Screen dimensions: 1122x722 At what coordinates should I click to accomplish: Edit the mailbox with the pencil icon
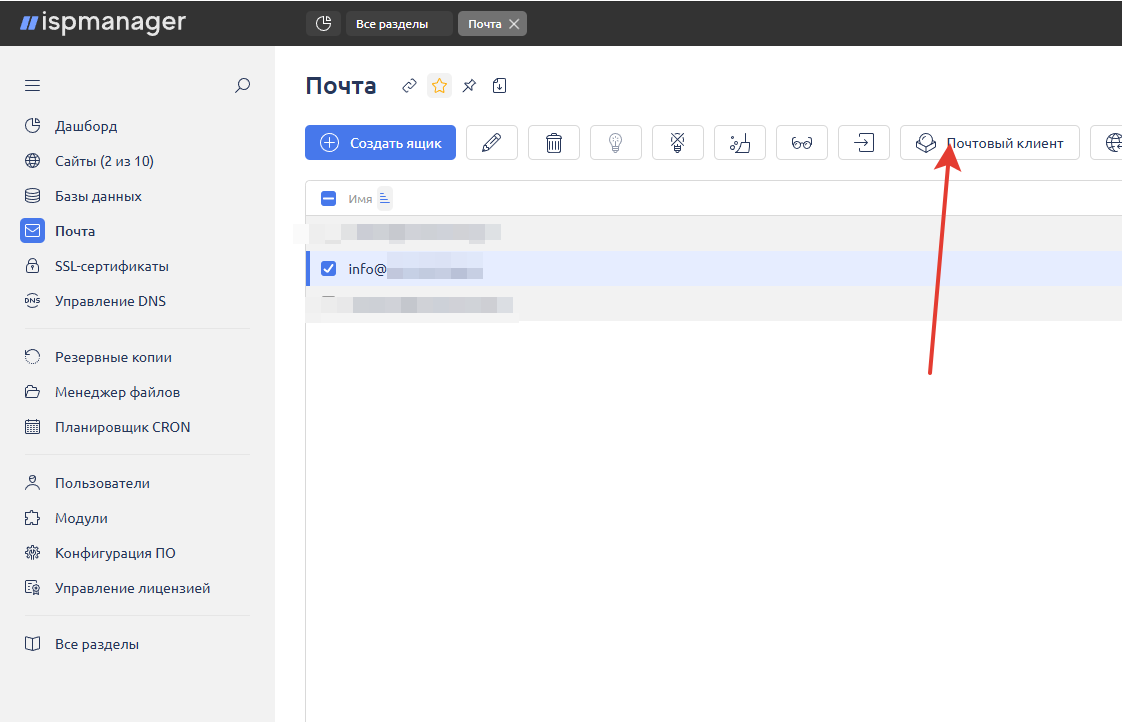(x=492, y=142)
